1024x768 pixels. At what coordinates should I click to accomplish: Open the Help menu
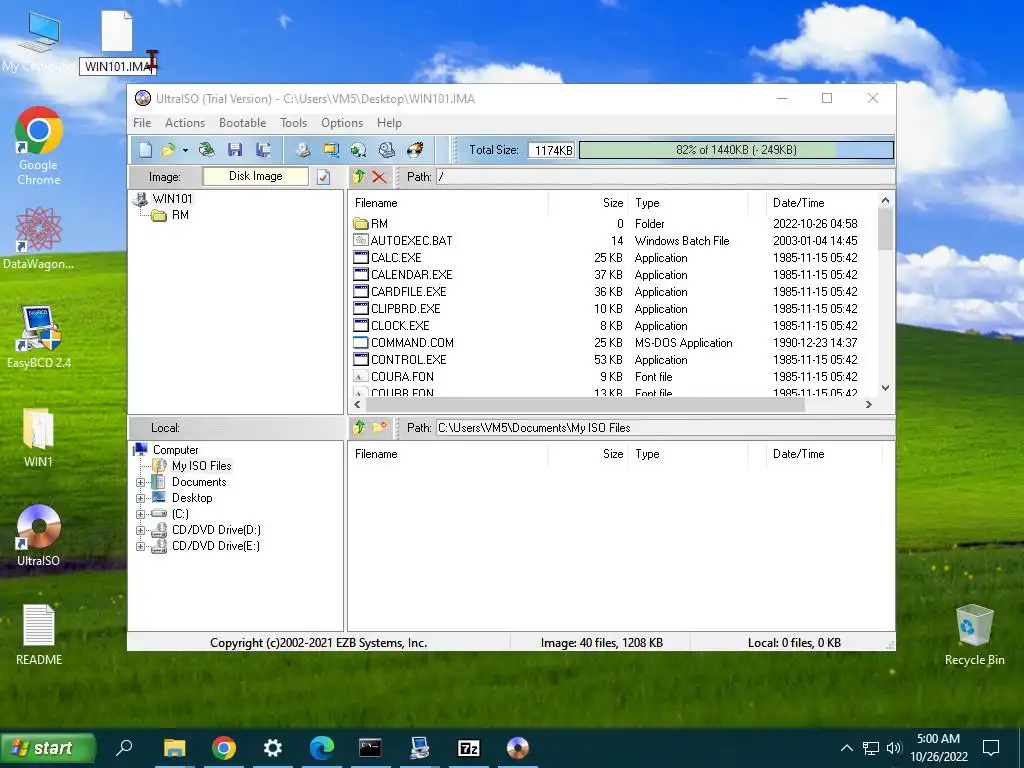(x=389, y=123)
